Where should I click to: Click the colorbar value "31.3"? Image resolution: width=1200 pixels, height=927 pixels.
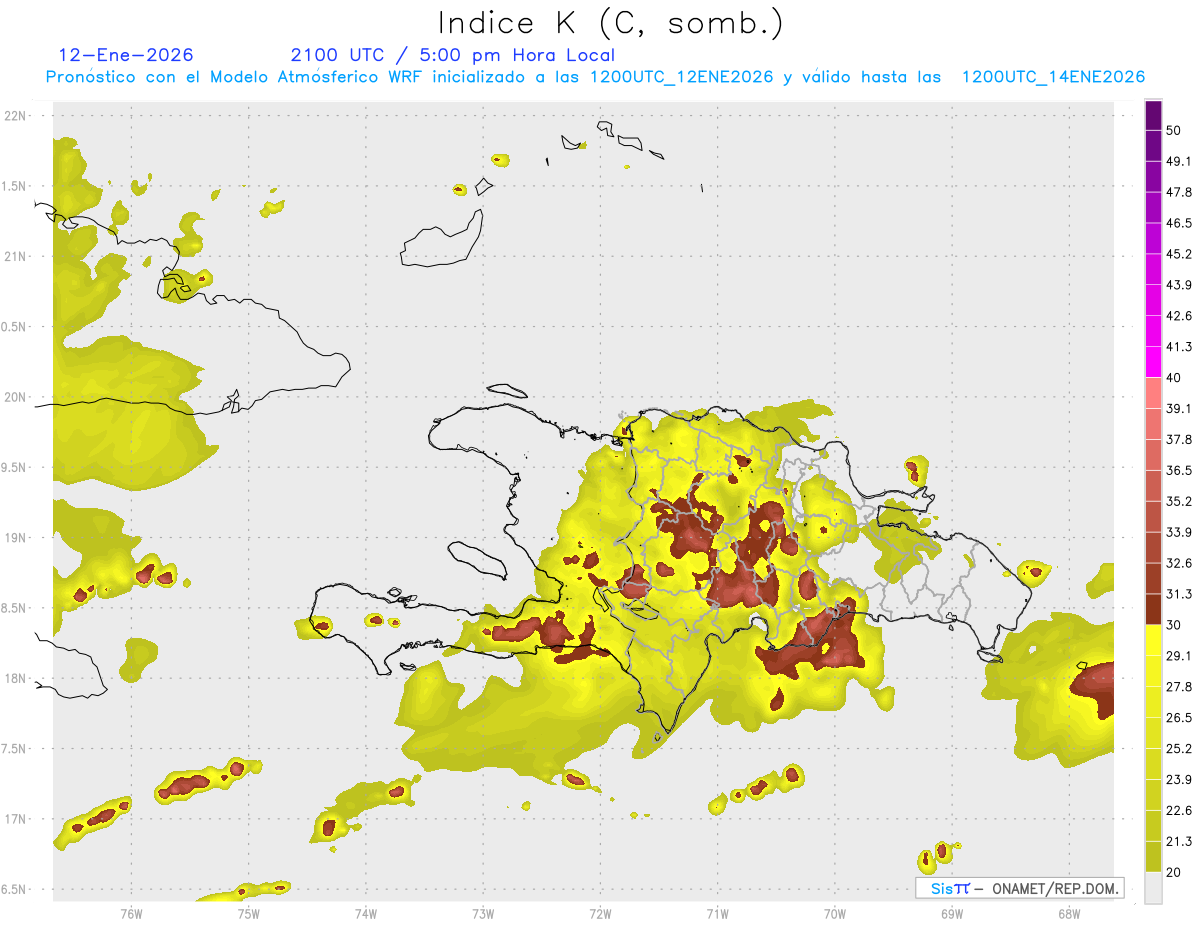point(1180,594)
